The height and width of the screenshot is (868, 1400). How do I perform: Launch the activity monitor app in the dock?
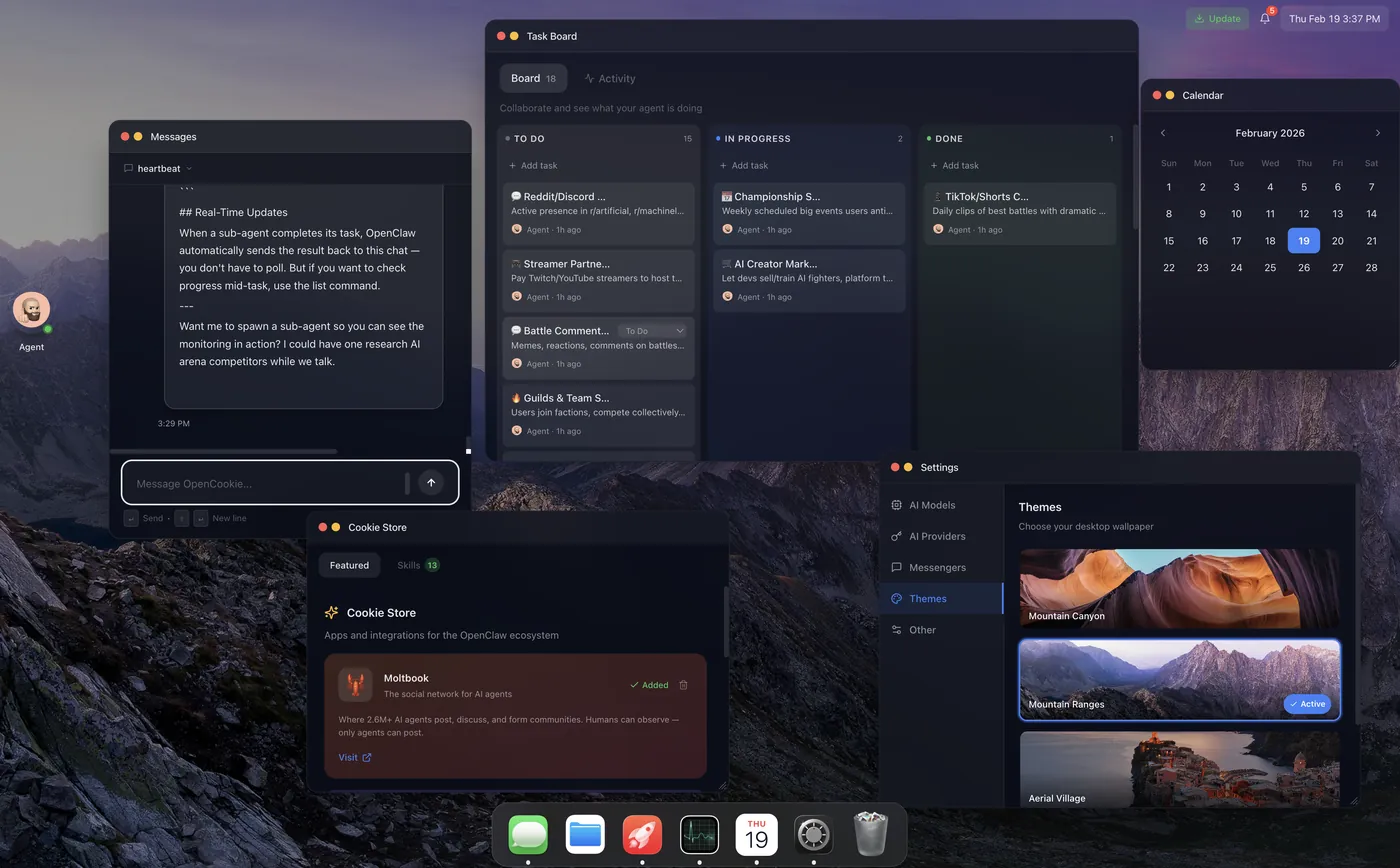[x=698, y=834]
